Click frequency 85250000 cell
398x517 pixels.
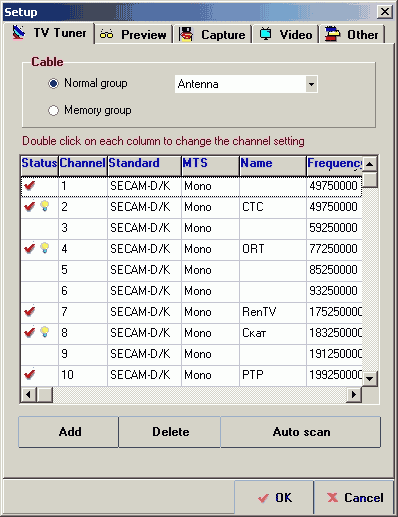[333, 270]
